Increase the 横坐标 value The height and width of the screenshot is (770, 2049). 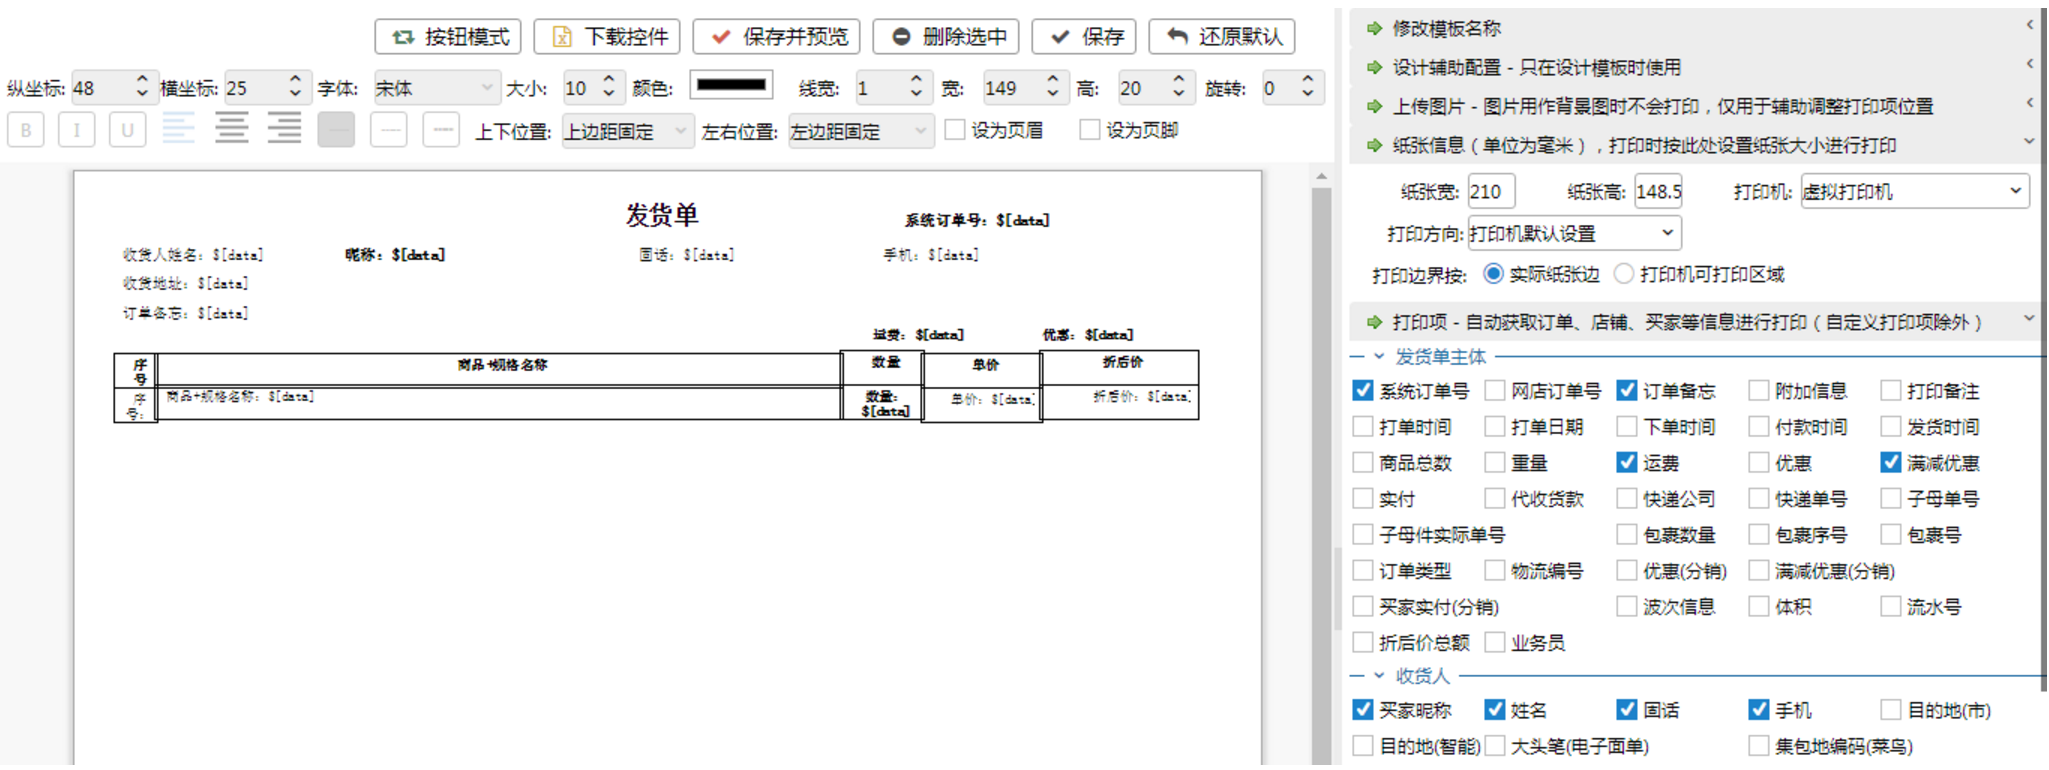tap(295, 80)
